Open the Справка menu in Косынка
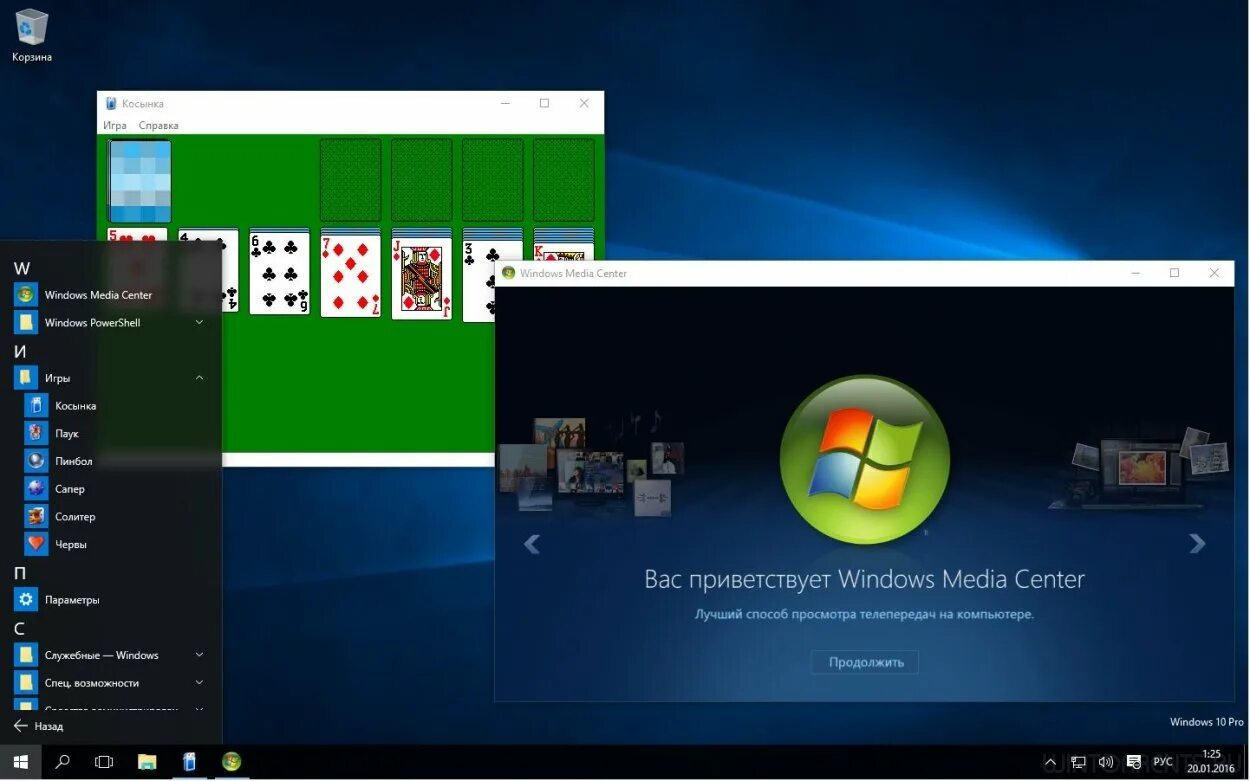 (x=159, y=125)
